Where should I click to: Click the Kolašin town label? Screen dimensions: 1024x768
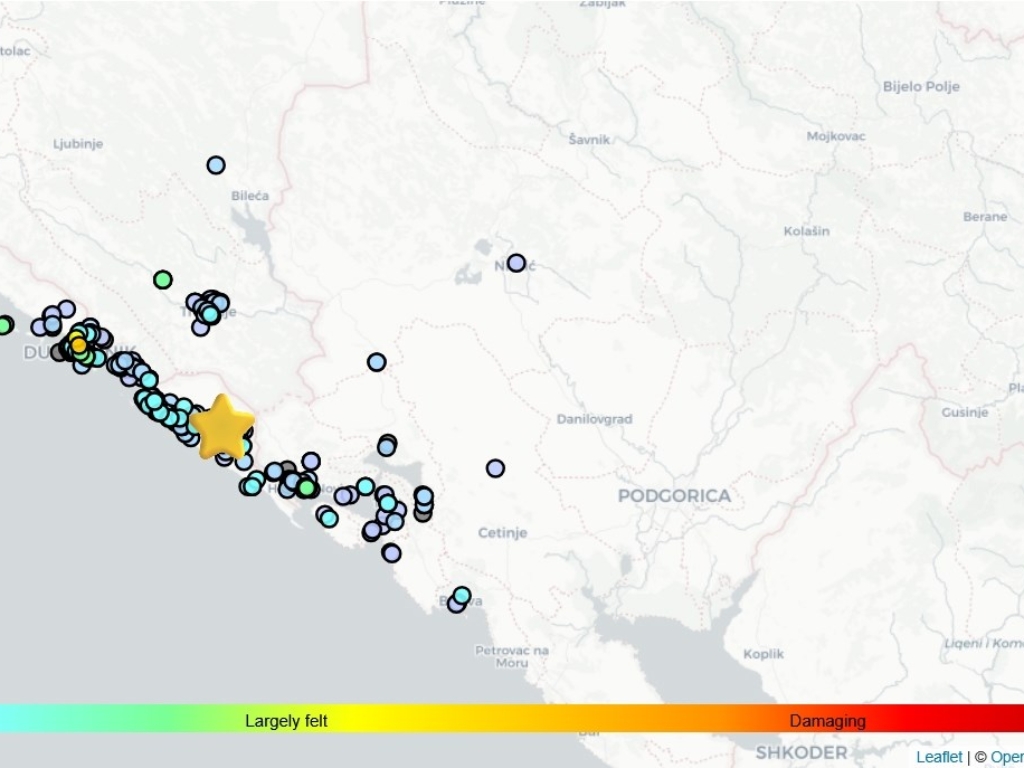[807, 231]
